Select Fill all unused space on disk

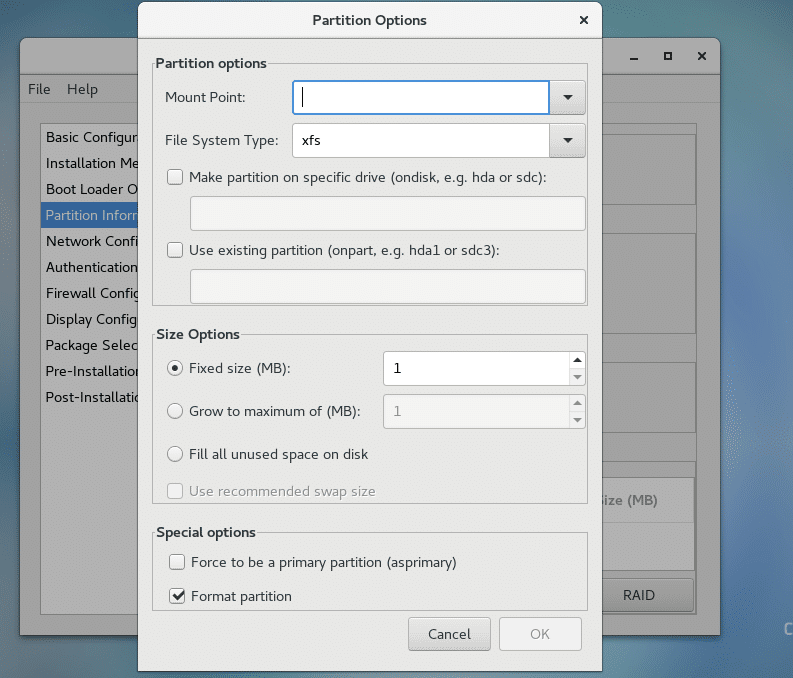[x=176, y=454]
